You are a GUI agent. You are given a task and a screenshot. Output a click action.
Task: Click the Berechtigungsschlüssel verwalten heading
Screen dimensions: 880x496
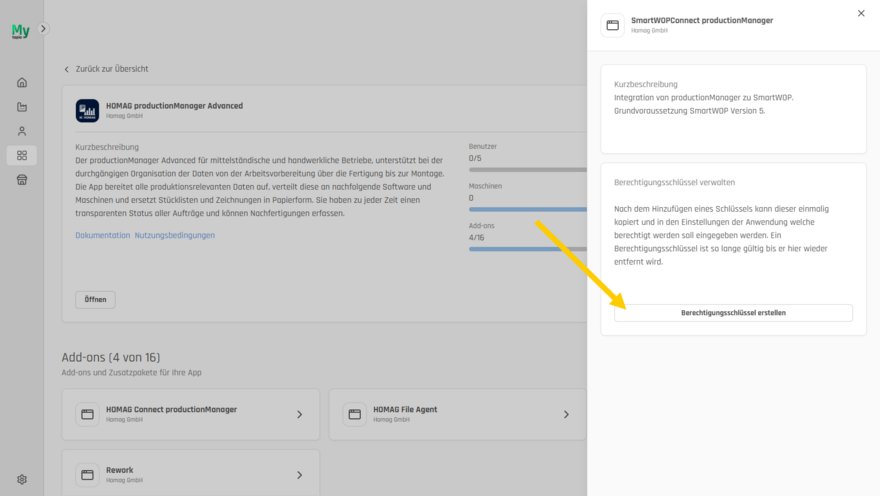pos(674,182)
